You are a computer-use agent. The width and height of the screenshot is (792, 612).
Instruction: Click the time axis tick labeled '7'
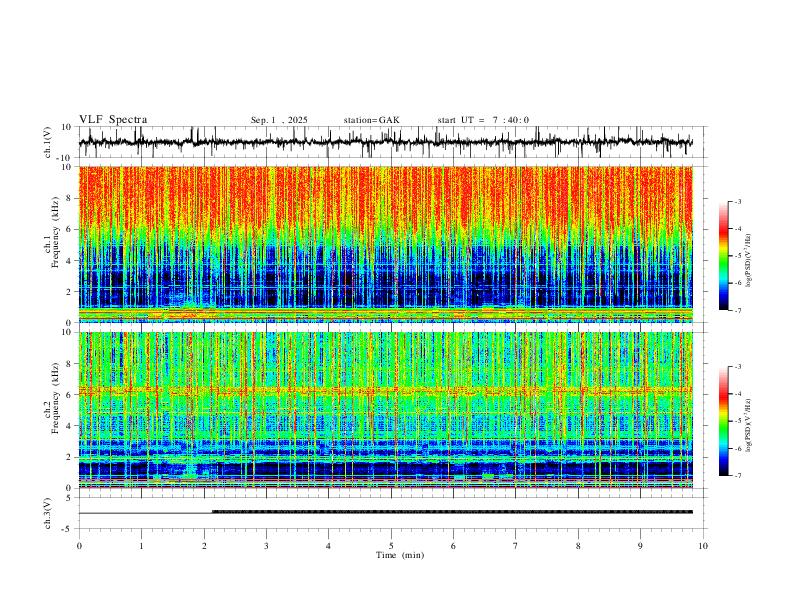click(x=516, y=546)
